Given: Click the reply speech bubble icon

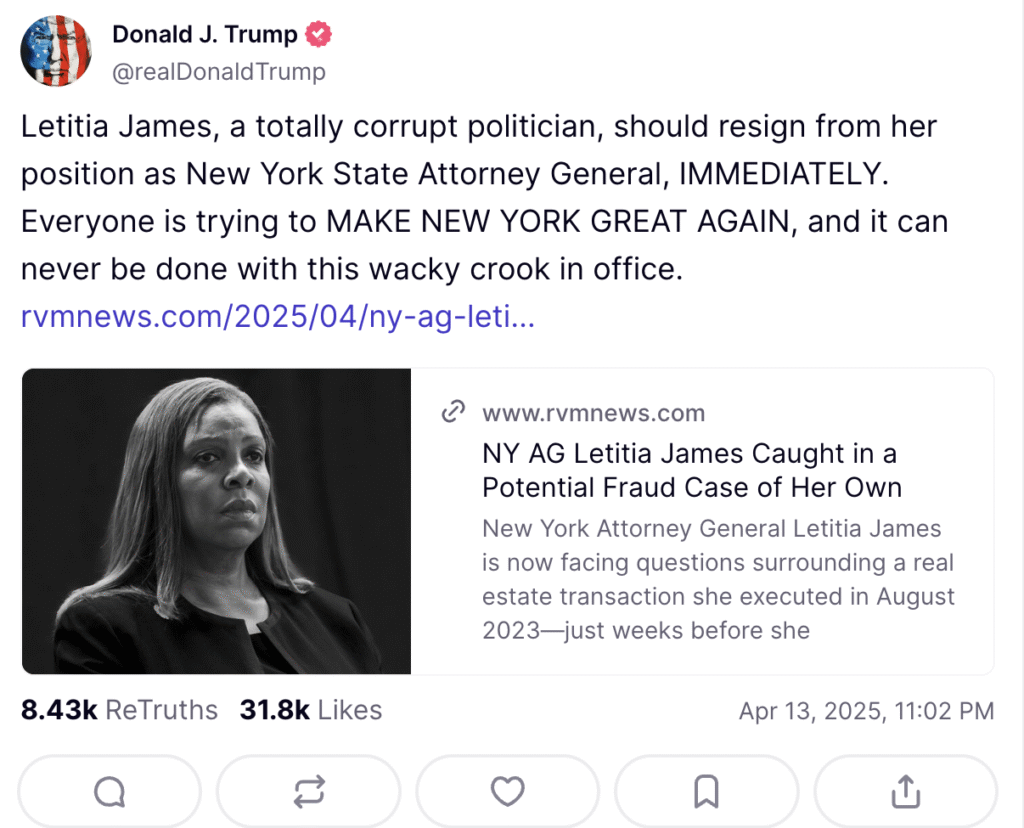Looking at the screenshot, I should point(109,792).
